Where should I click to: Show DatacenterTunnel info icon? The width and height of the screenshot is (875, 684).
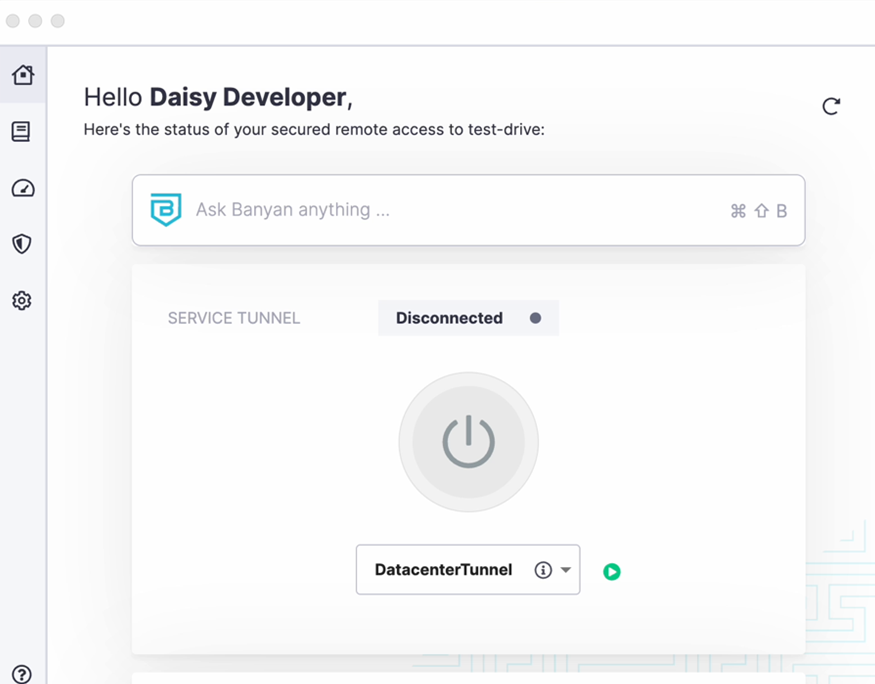[x=543, y=570]
